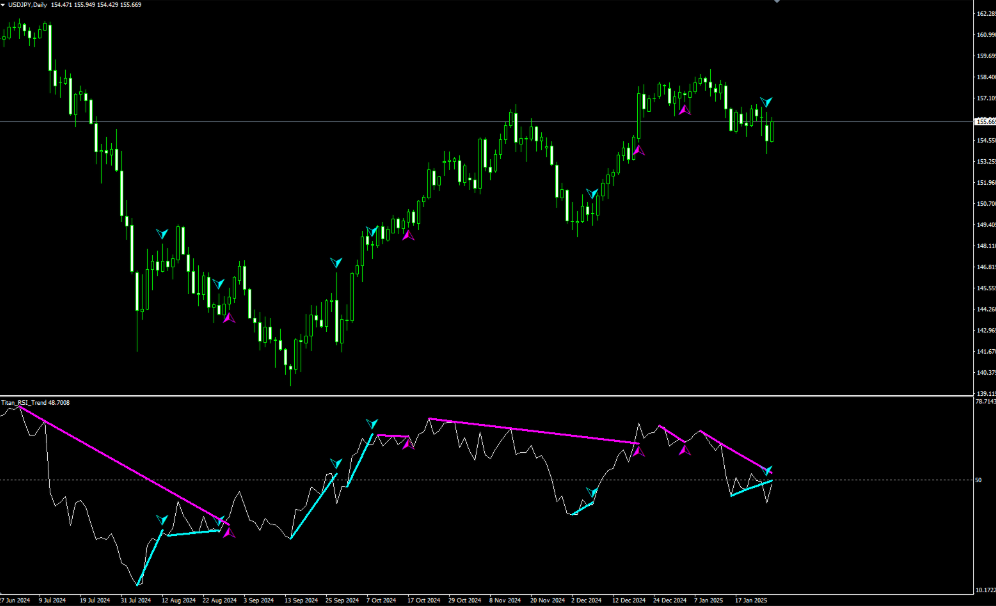The image size is (996, 606).
Task: Select the cyan up arrow near 25 Sep 2024 candles
Action: click(337, 260)
